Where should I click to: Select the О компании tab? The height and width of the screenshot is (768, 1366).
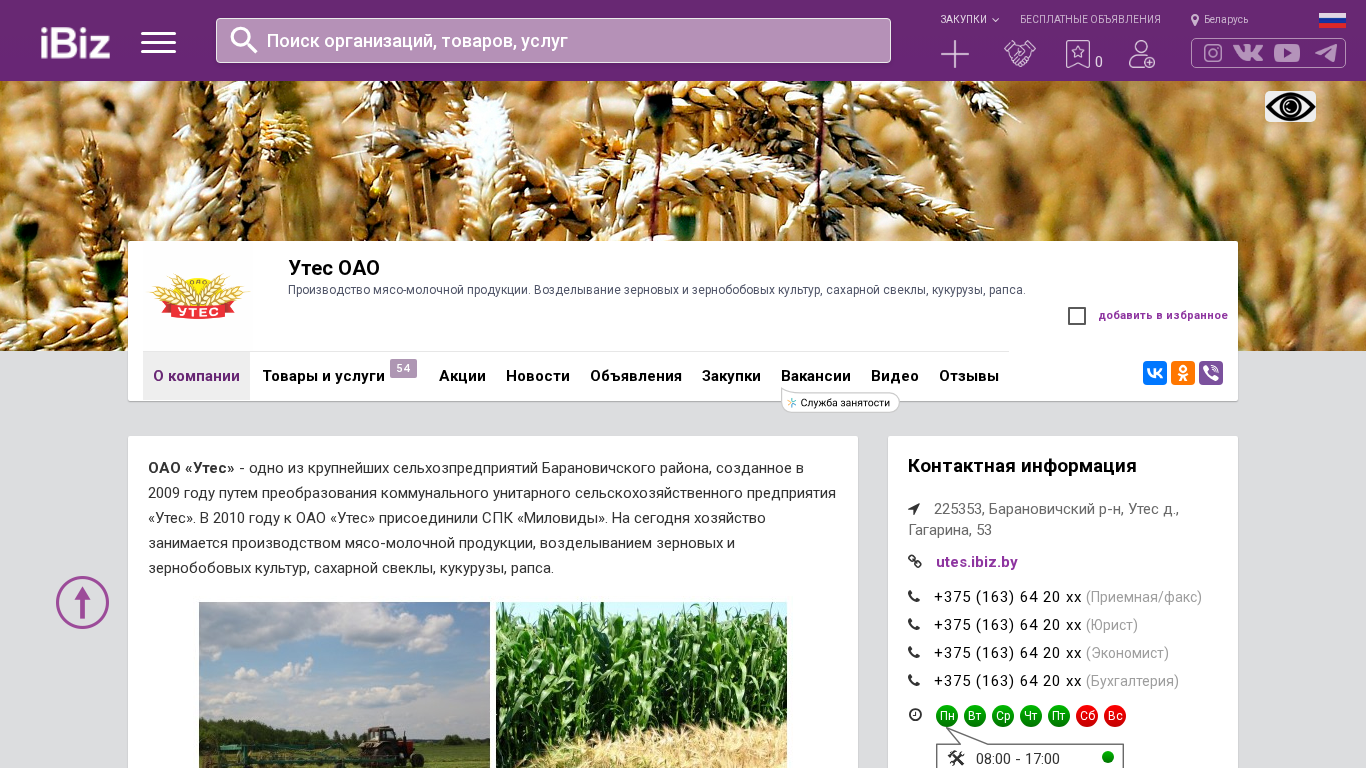point(196,376)
